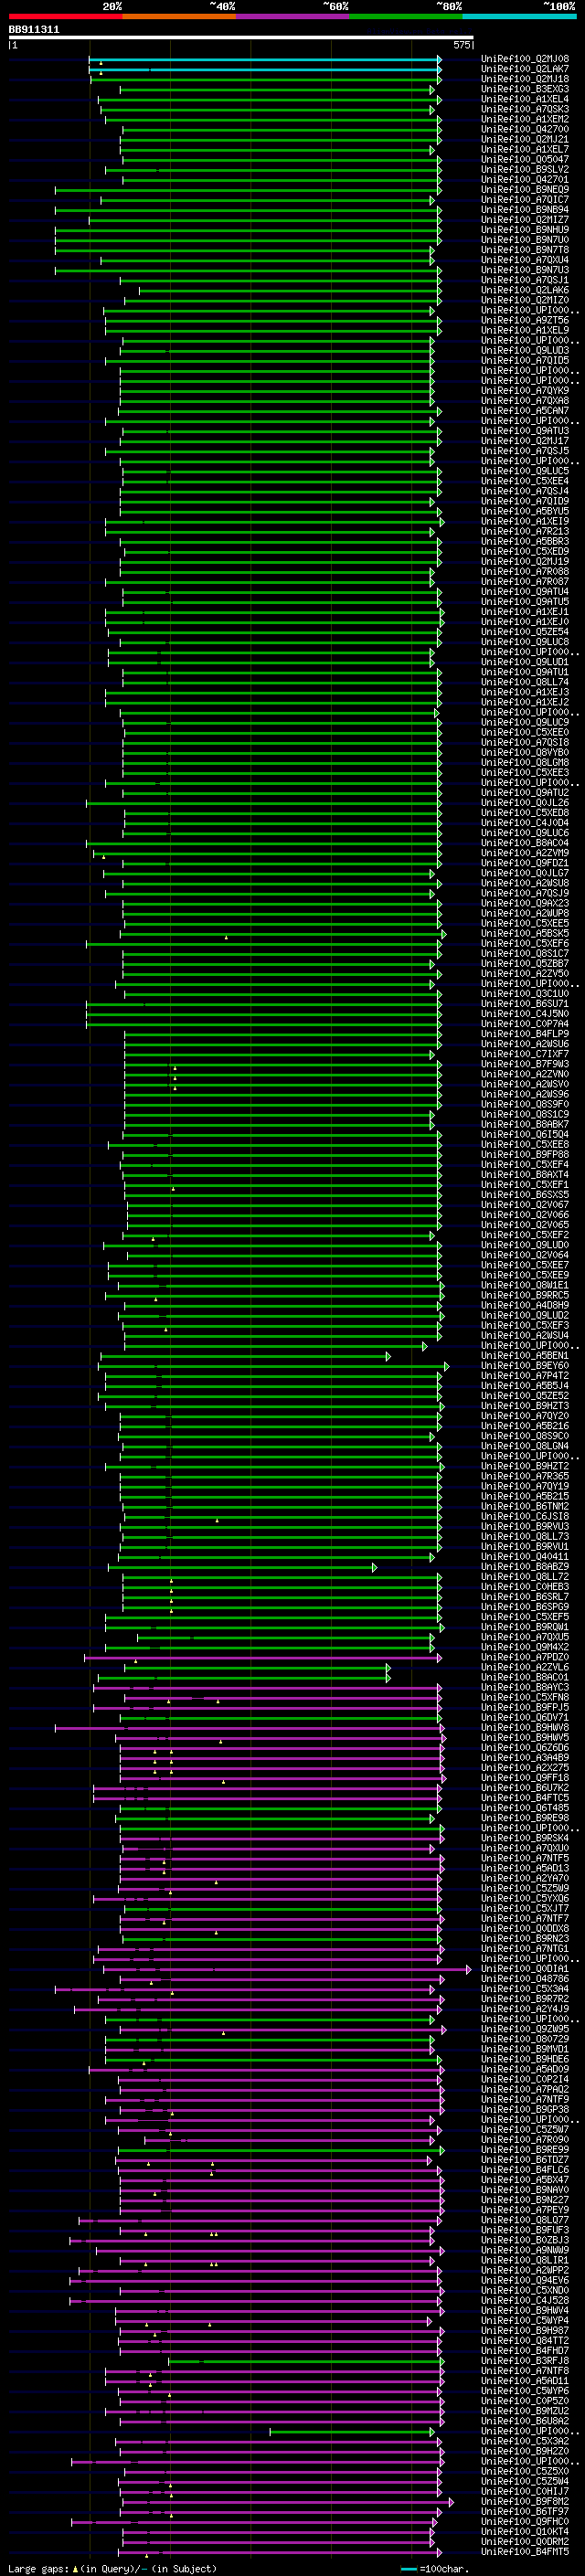Viewport: 585px width, 2576px height.
Task: Select hit label UniRef100_A1XEL7
Action: point(525,149)
